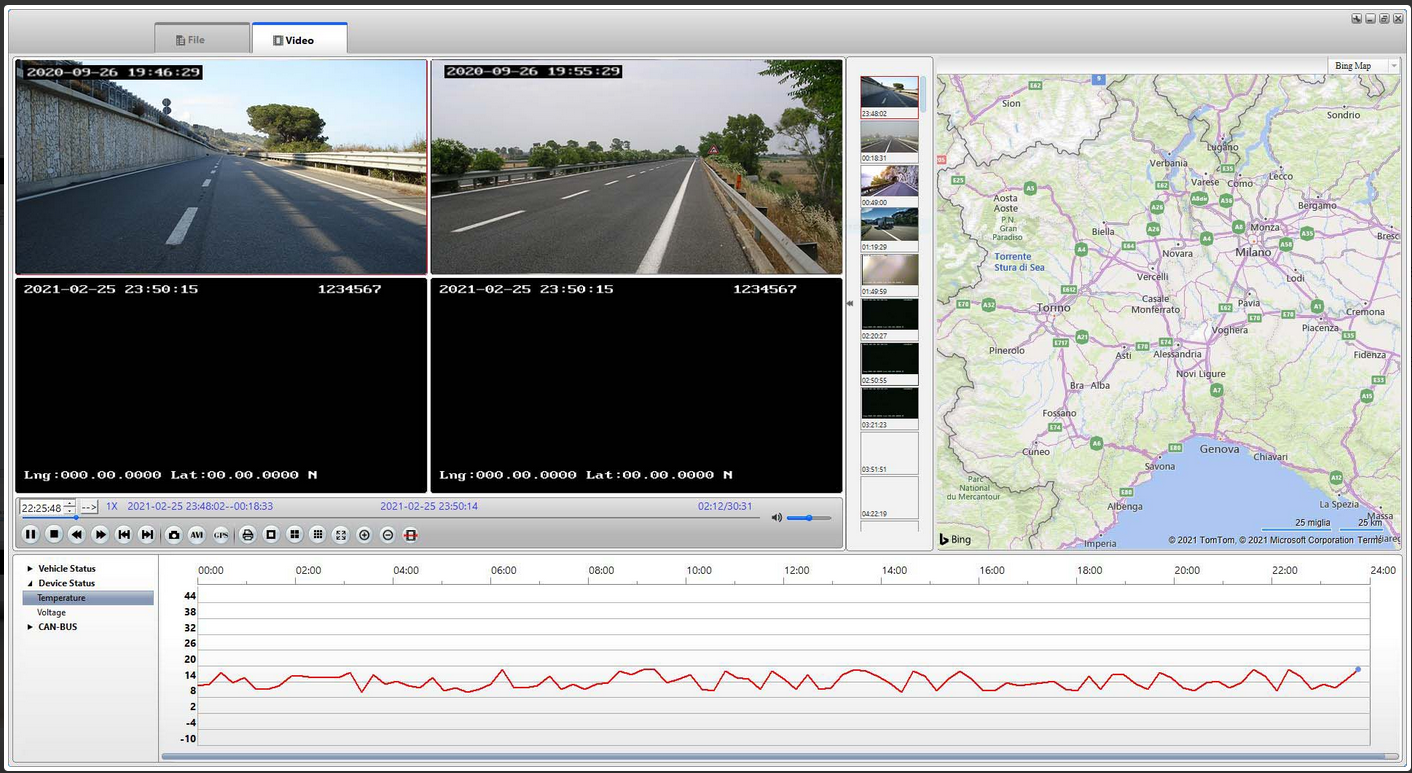Toggle fullscreen video display
Screen dimensions: 1412x773
pos(341,535)
